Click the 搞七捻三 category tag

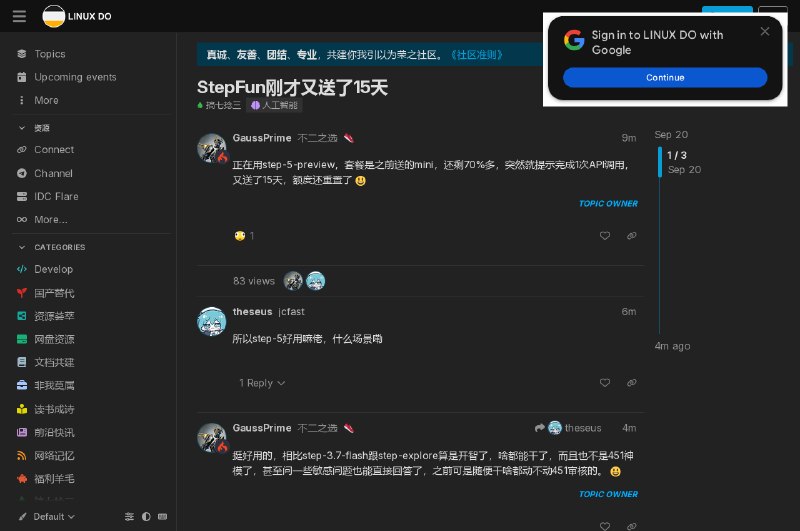219,106
